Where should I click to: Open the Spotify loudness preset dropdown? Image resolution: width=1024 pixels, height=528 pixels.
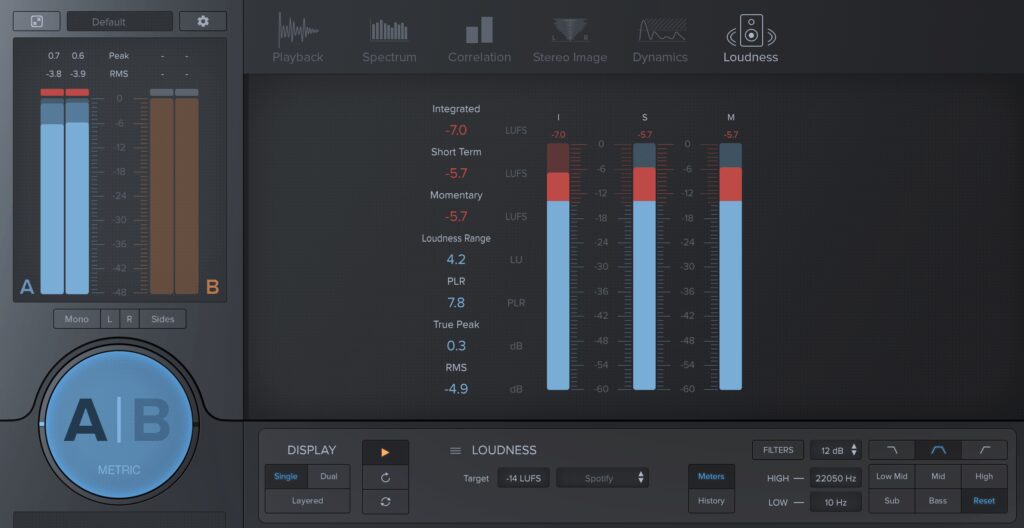pos(603,478)
